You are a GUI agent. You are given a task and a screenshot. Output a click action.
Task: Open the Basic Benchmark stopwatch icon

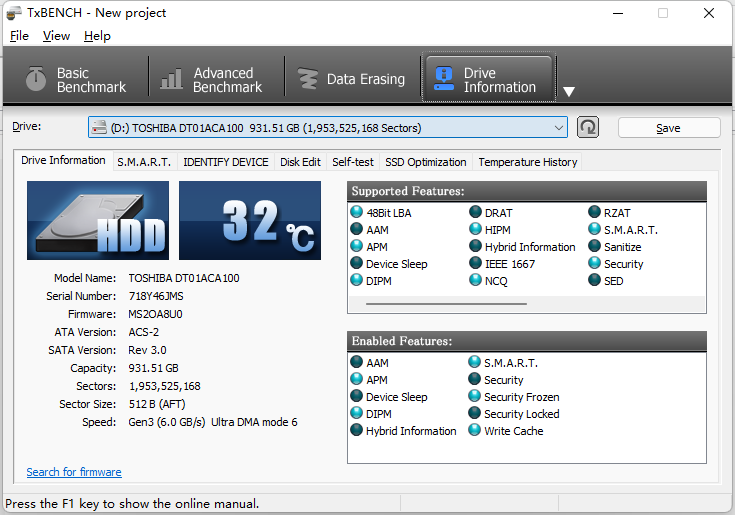pos(37,80)
